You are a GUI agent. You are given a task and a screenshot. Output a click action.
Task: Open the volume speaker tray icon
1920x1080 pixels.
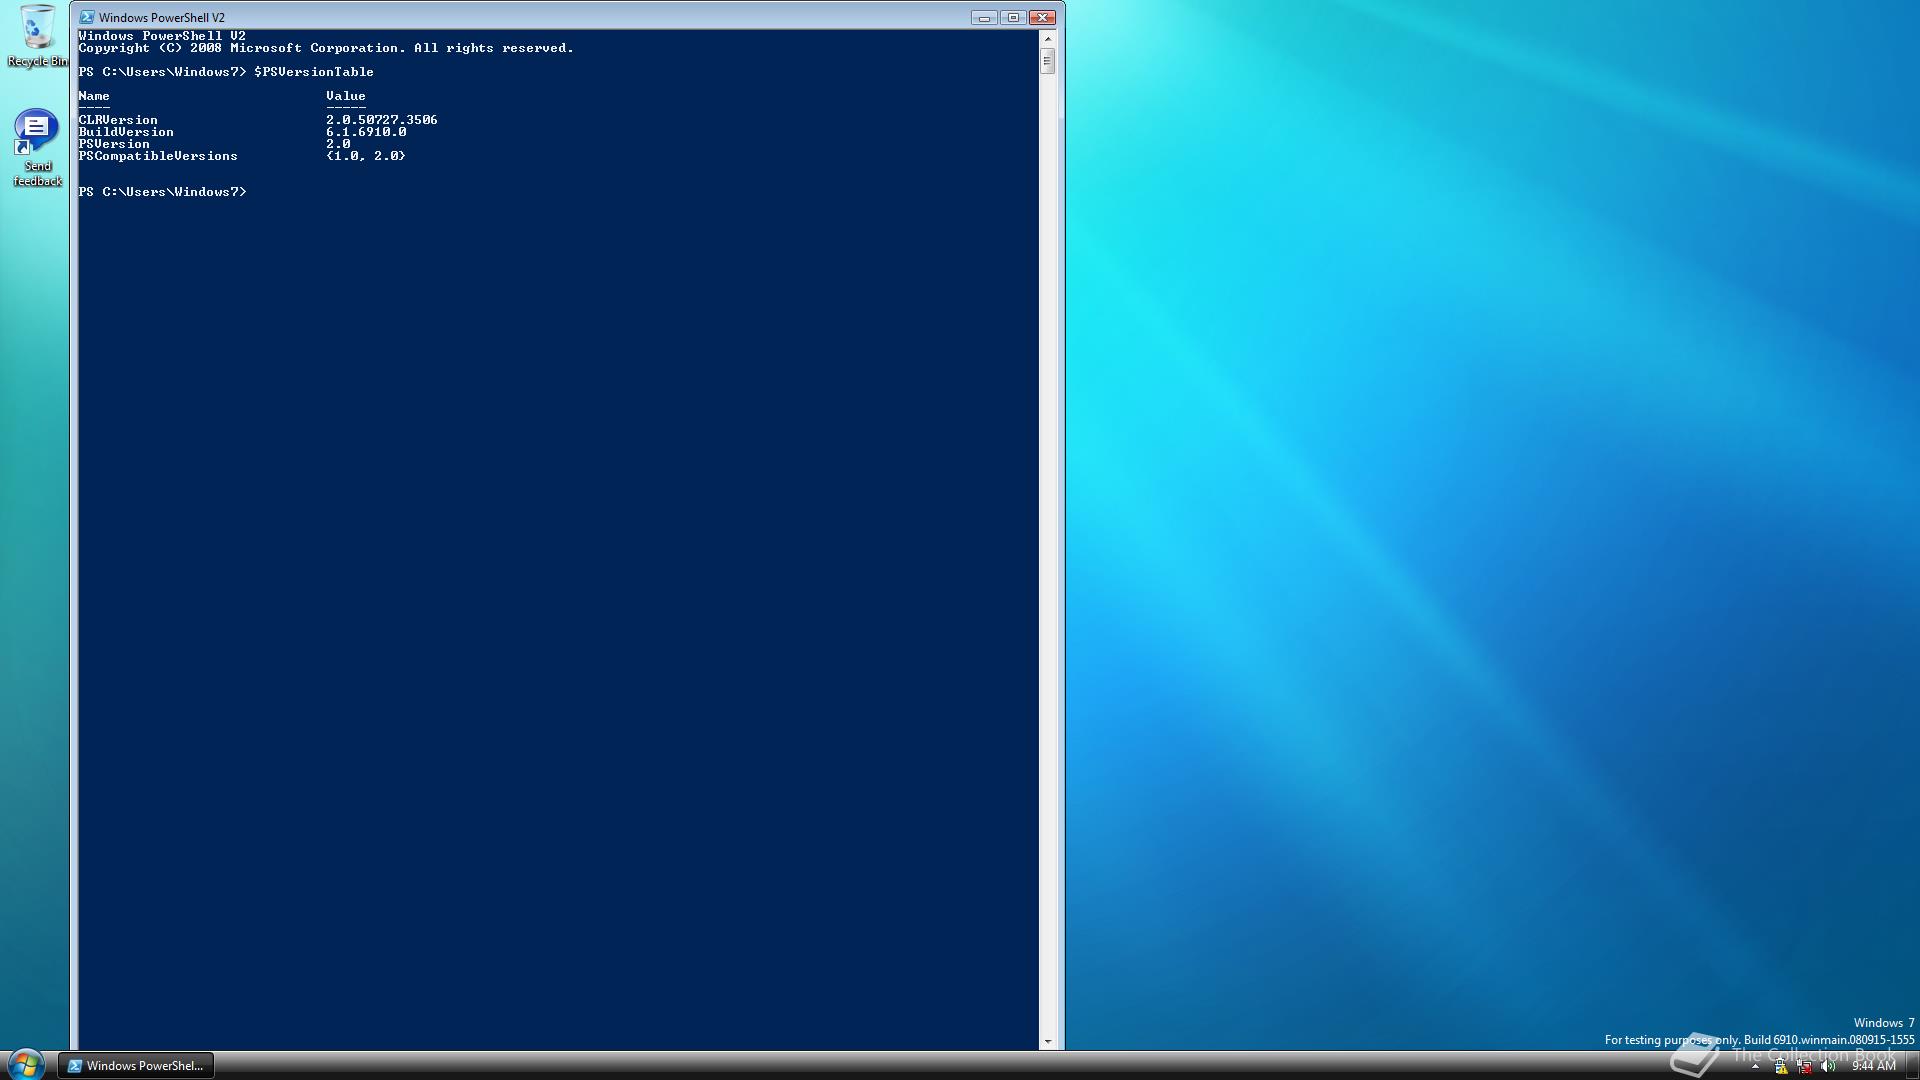(x=1828, y=1067)
